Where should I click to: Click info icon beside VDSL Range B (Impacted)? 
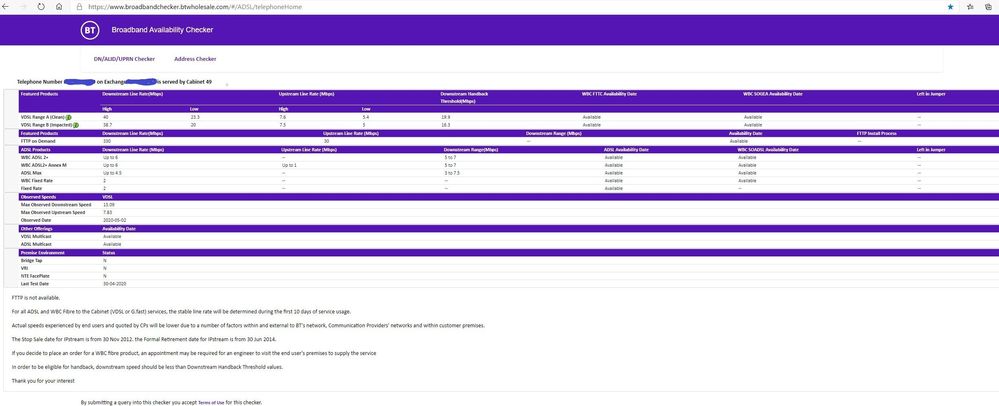pos(75,125)
